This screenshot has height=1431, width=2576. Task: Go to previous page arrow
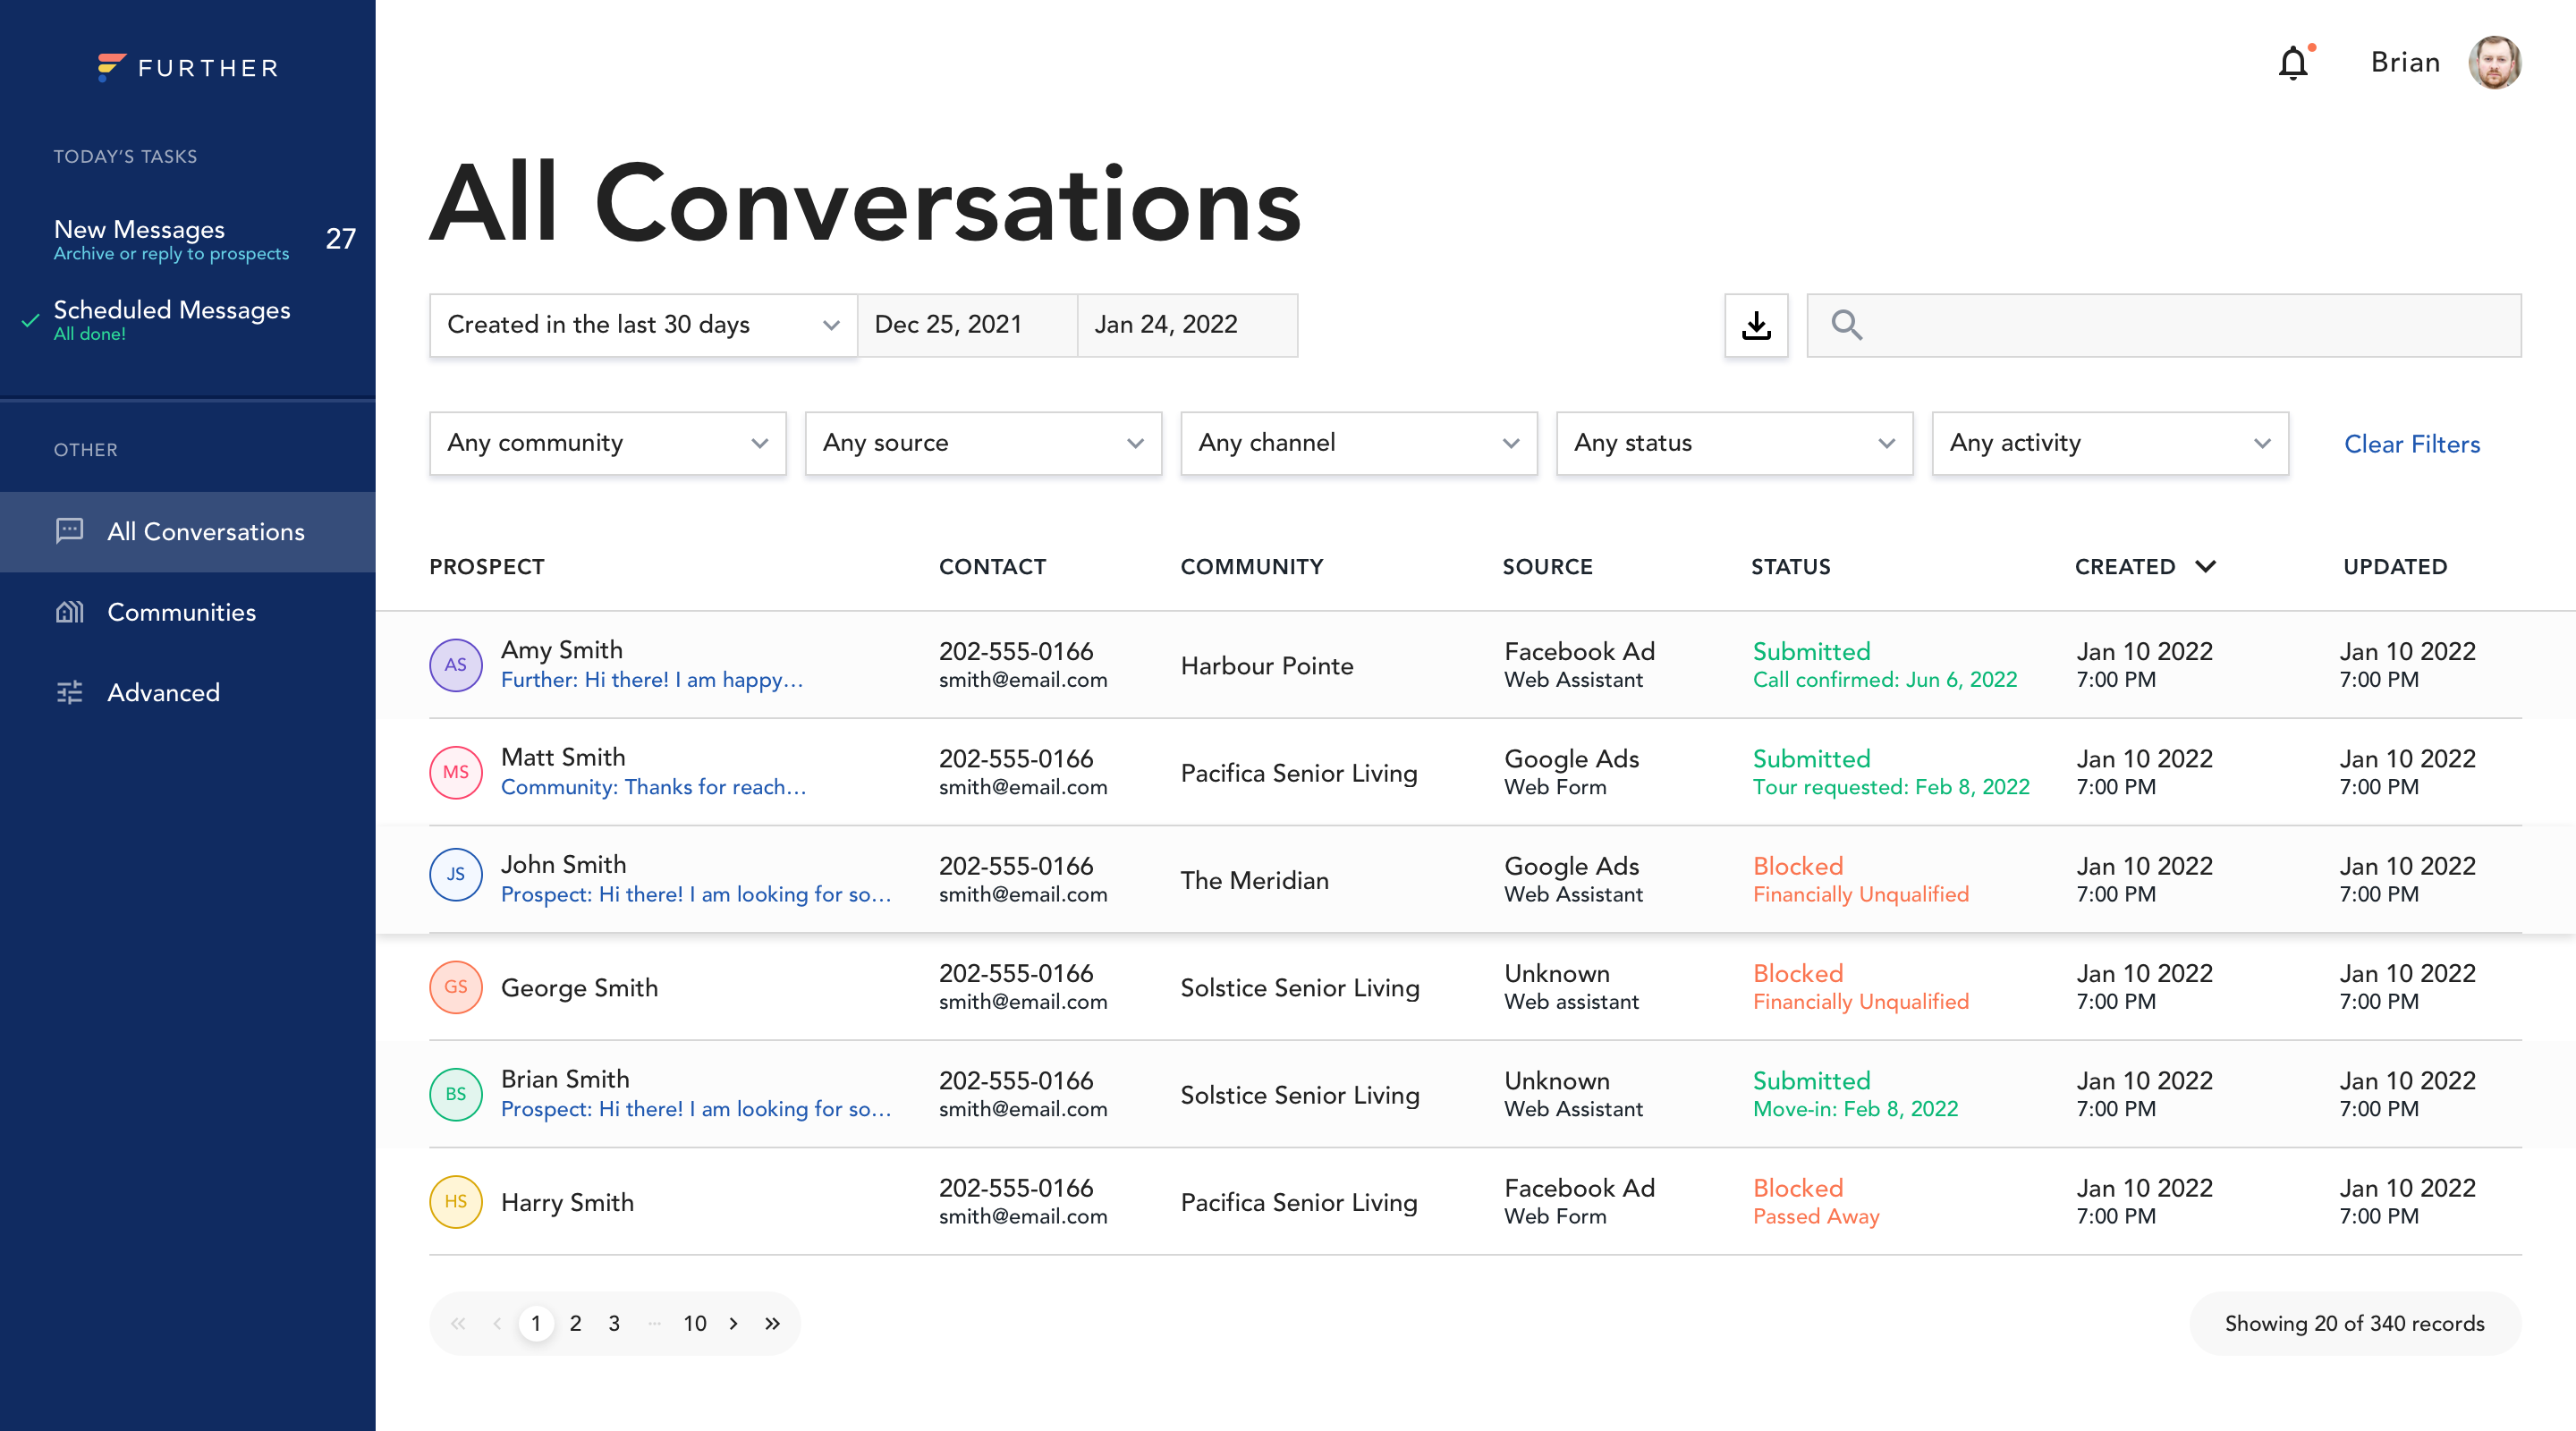pyautogui.click(x=497, y=1323)
